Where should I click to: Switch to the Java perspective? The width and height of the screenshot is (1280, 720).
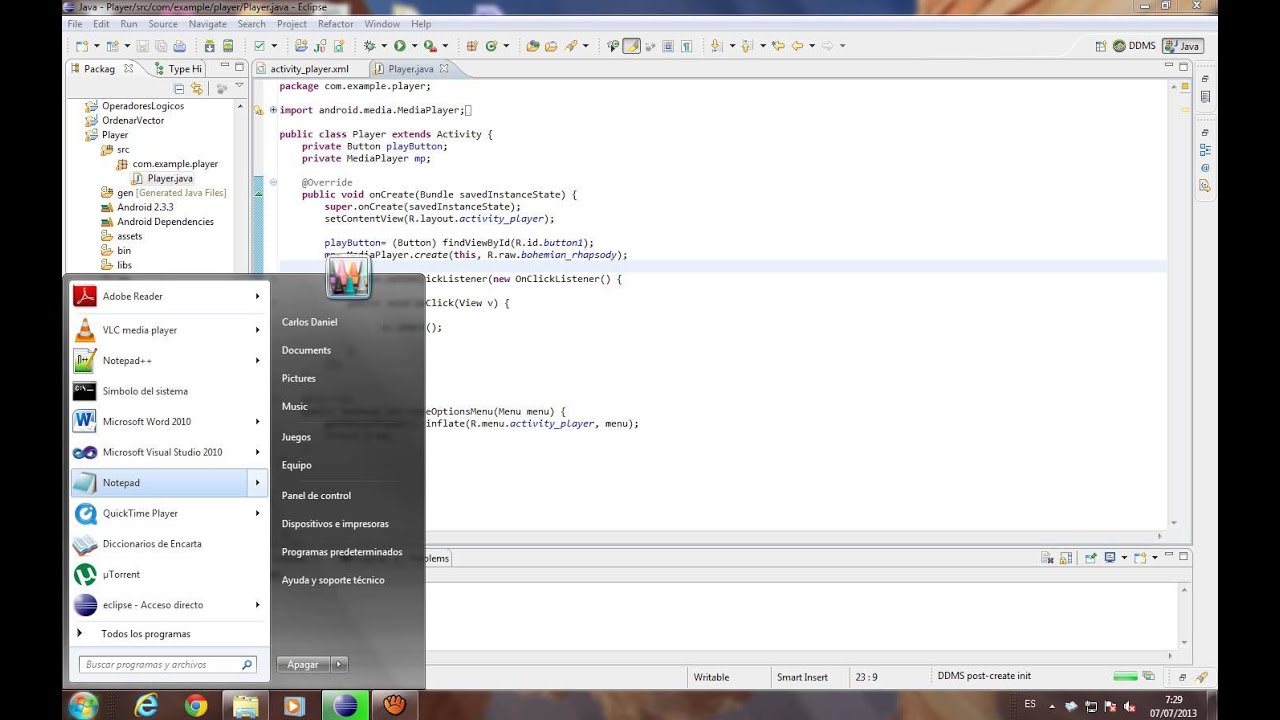coord(1183,45)
